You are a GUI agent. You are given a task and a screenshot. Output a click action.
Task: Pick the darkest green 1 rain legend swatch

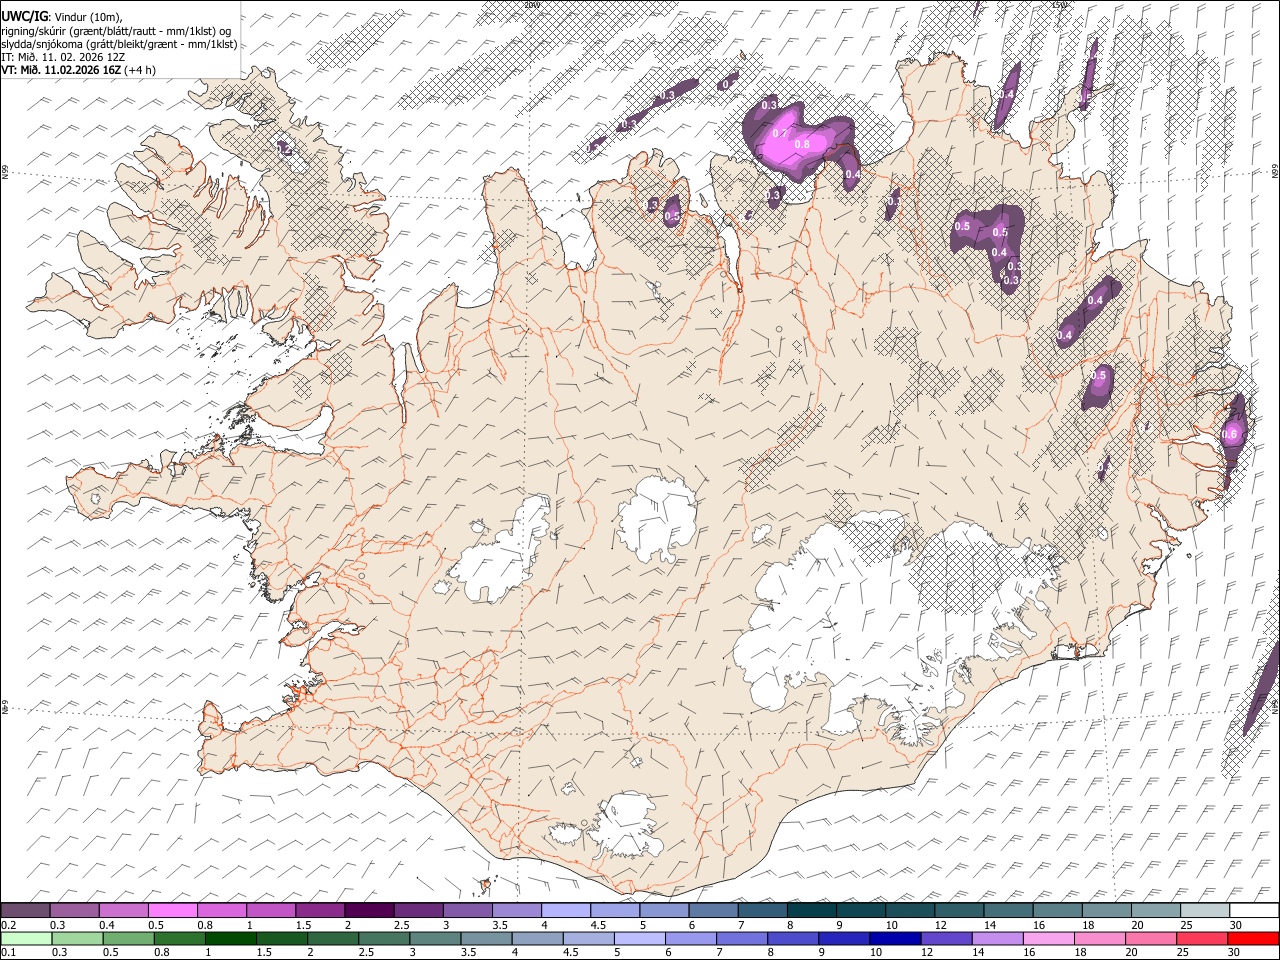pos(230,938)
